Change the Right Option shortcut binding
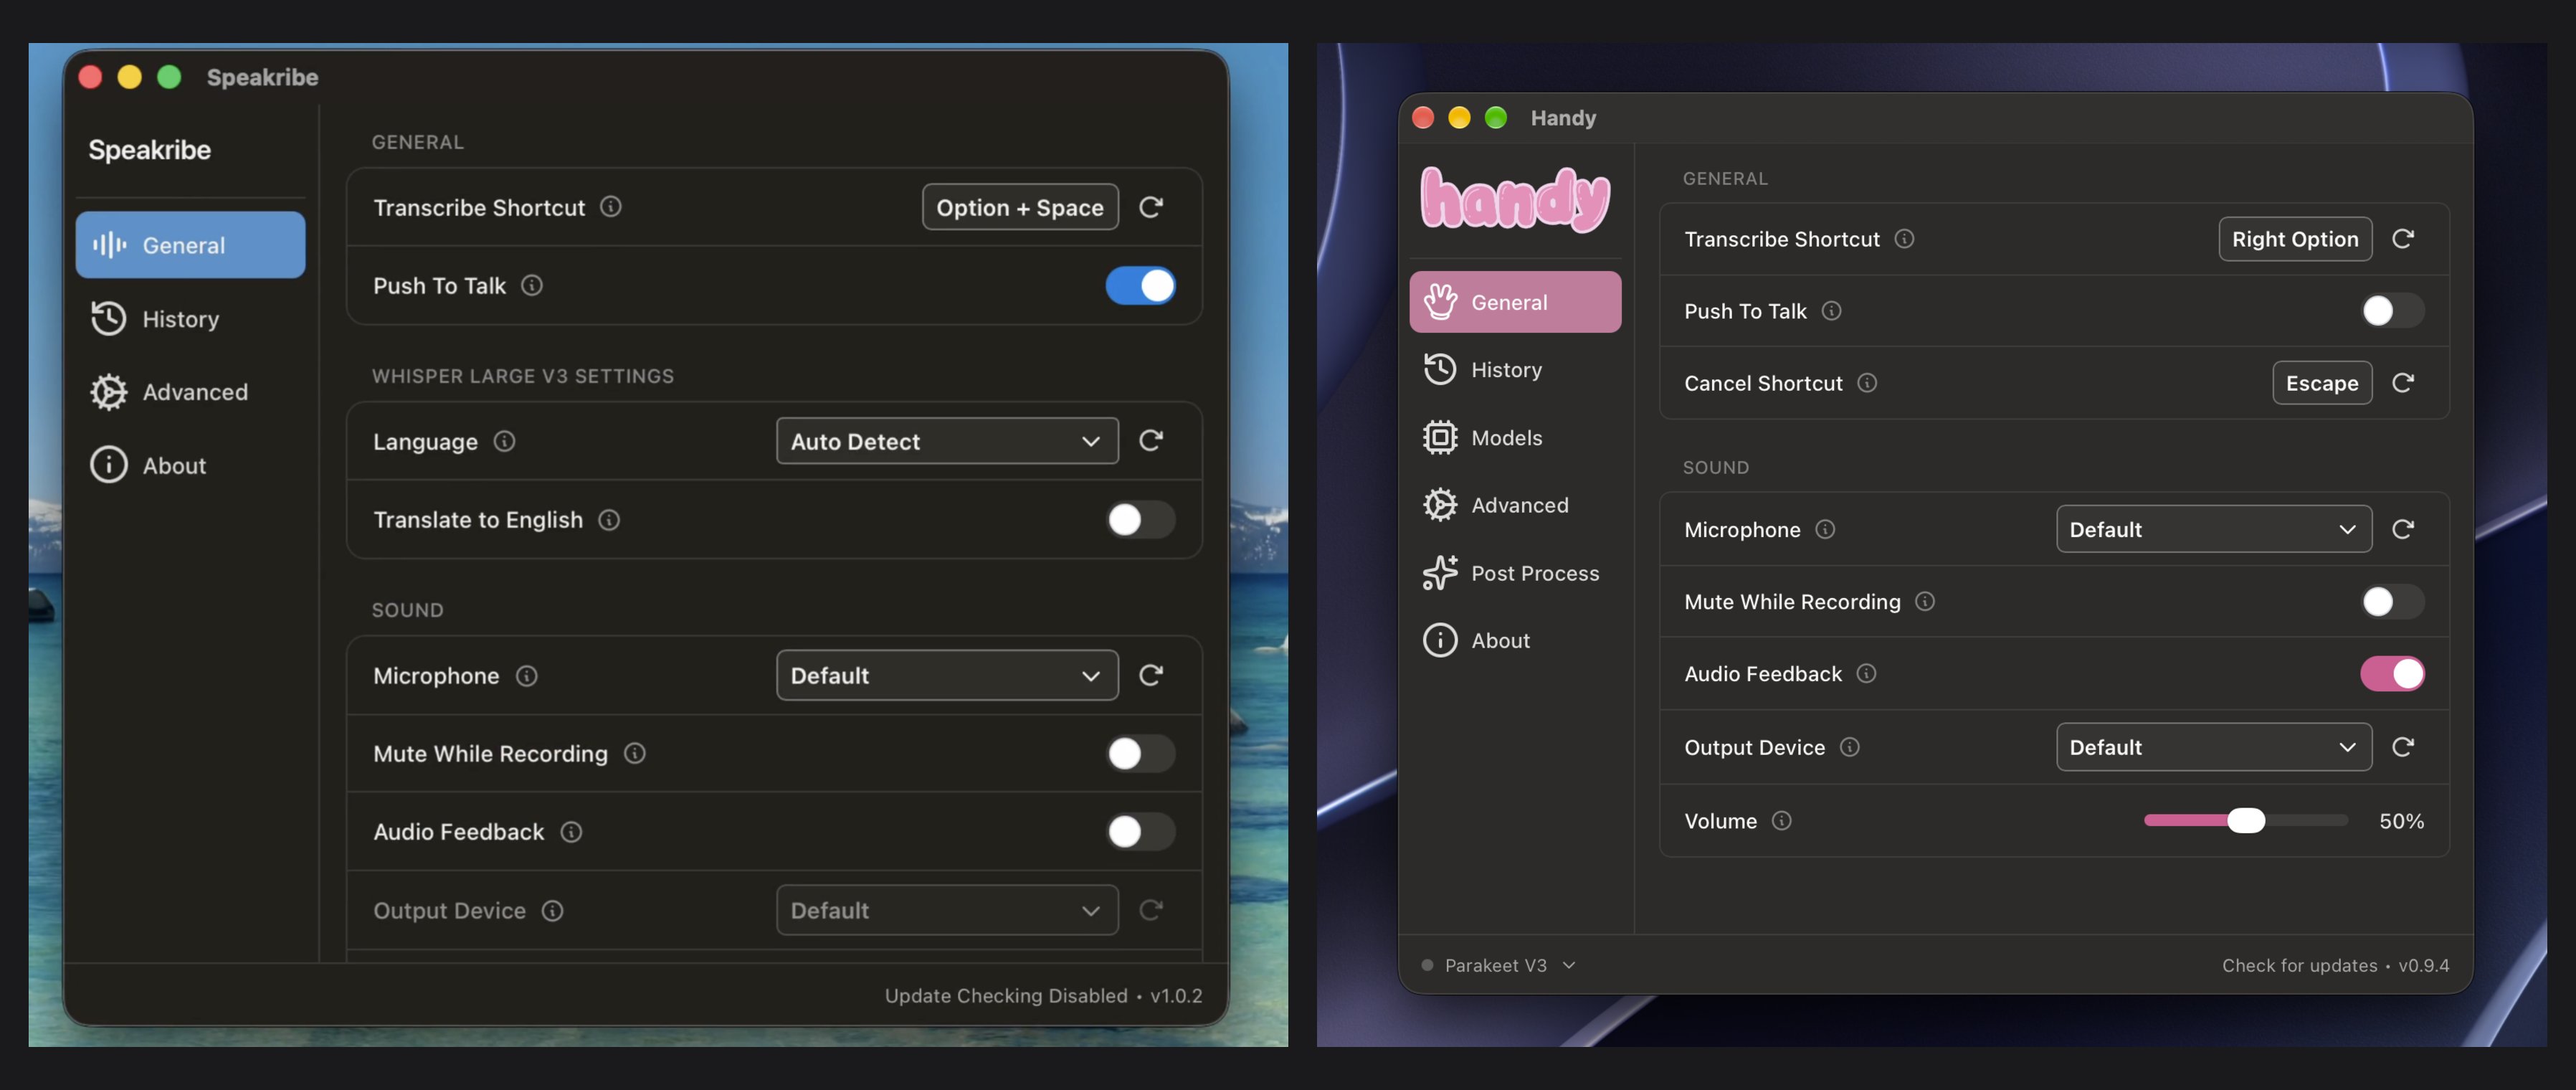This screenshot has height=1090, width=2576. (x=2295, y=239)
